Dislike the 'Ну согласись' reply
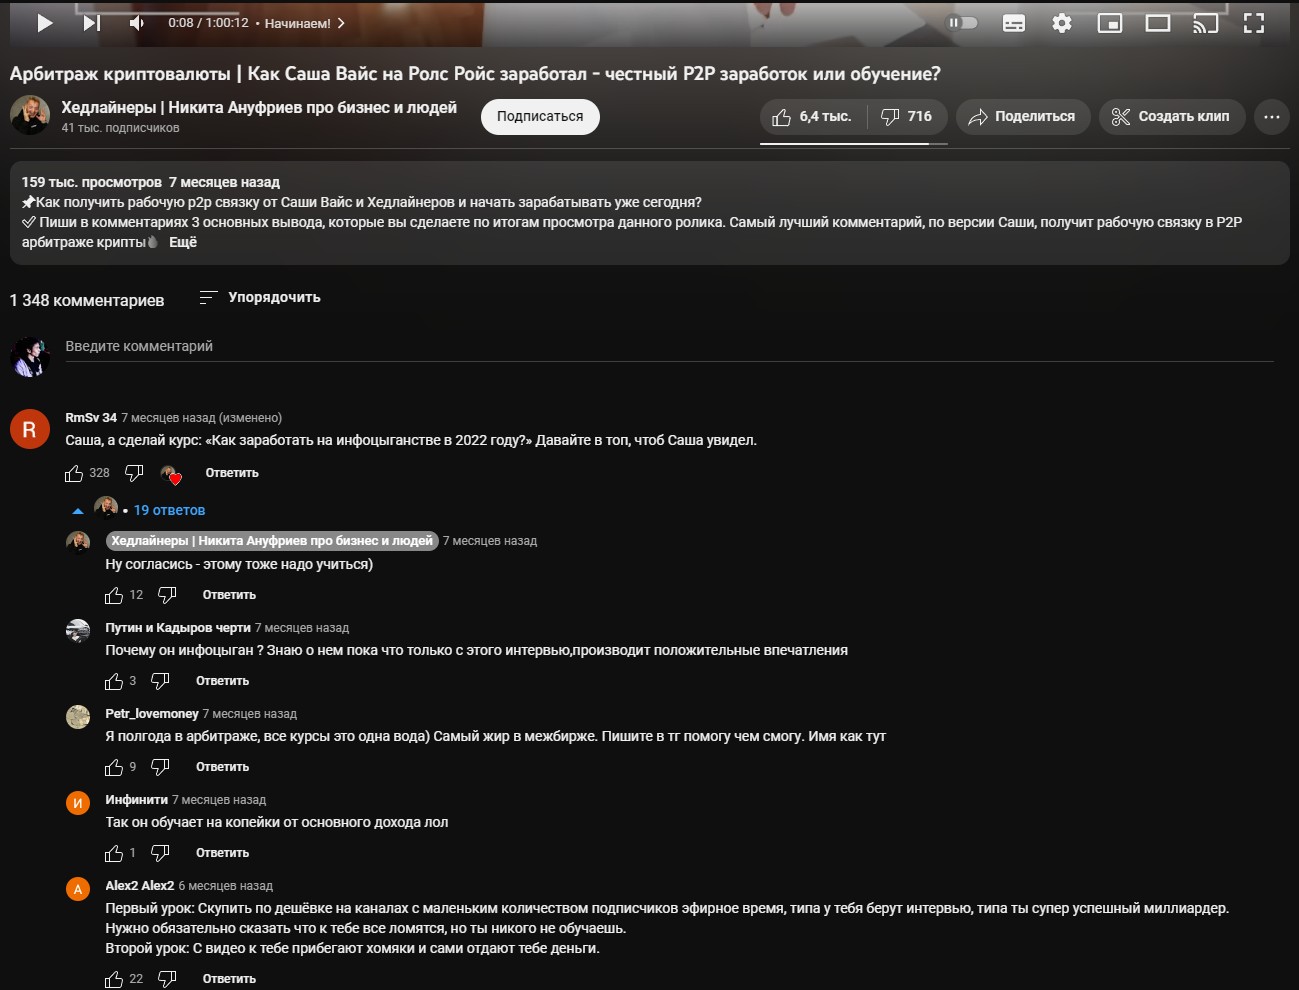Screen dimensions: 1299x990 [x=167, y=595]
